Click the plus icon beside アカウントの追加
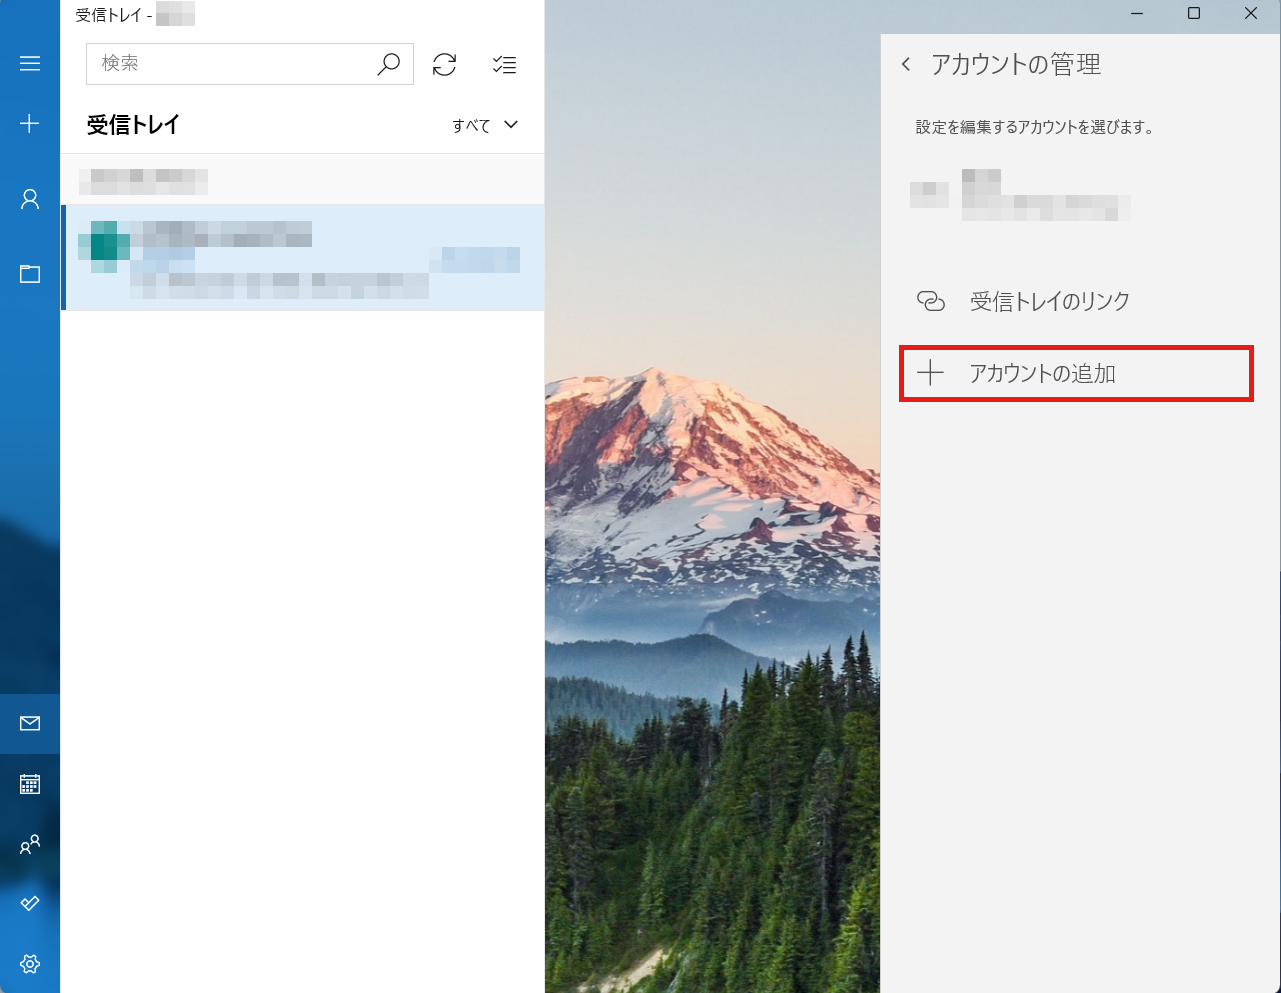Viewport: 1281px width, 993px height. coord(931,374)
